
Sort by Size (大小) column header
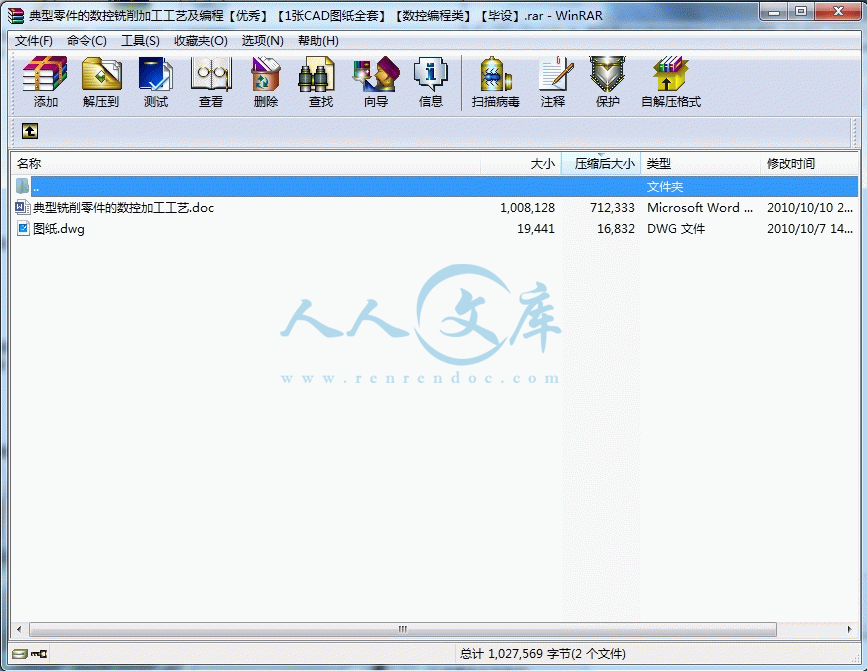pyautogui.click(x=521, y=164)
